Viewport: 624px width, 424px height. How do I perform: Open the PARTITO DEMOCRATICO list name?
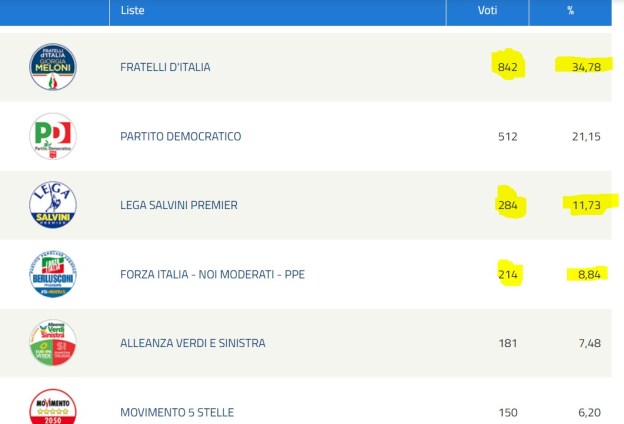pyautogui.click(x=180, y=136)
